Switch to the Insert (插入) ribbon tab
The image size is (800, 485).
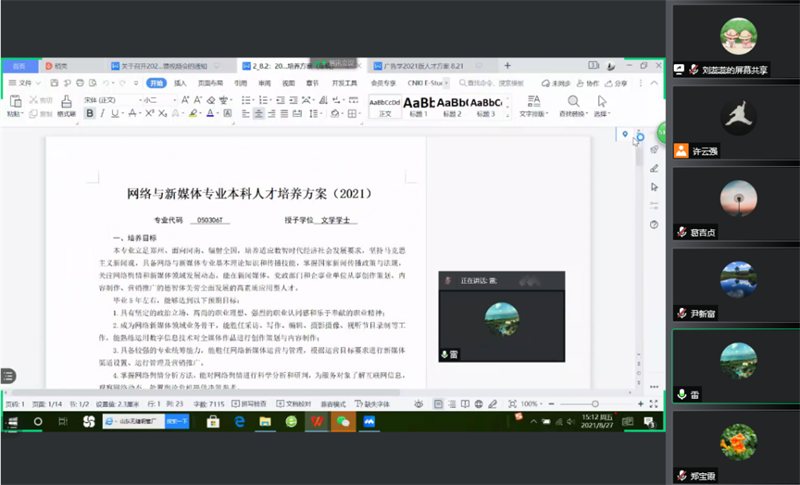coord(180,83)
